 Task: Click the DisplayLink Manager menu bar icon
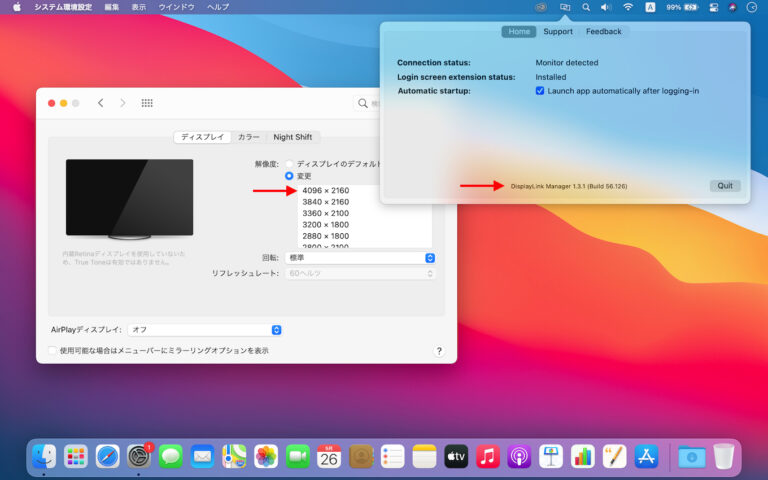tap(565, 7)
